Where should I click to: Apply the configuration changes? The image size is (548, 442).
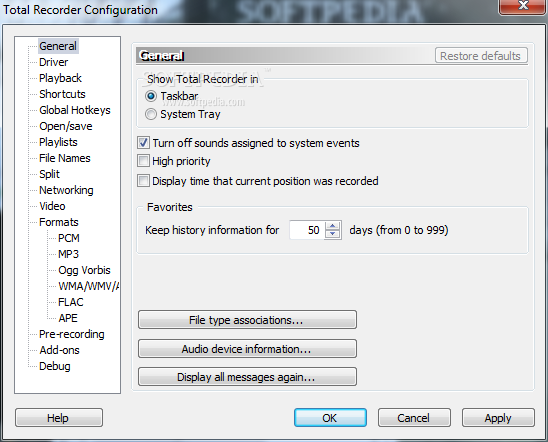click(498, 418)
